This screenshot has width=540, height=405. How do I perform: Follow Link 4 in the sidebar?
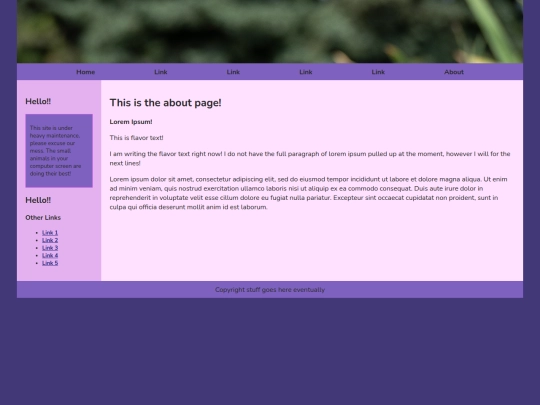[x=50, y=256]
